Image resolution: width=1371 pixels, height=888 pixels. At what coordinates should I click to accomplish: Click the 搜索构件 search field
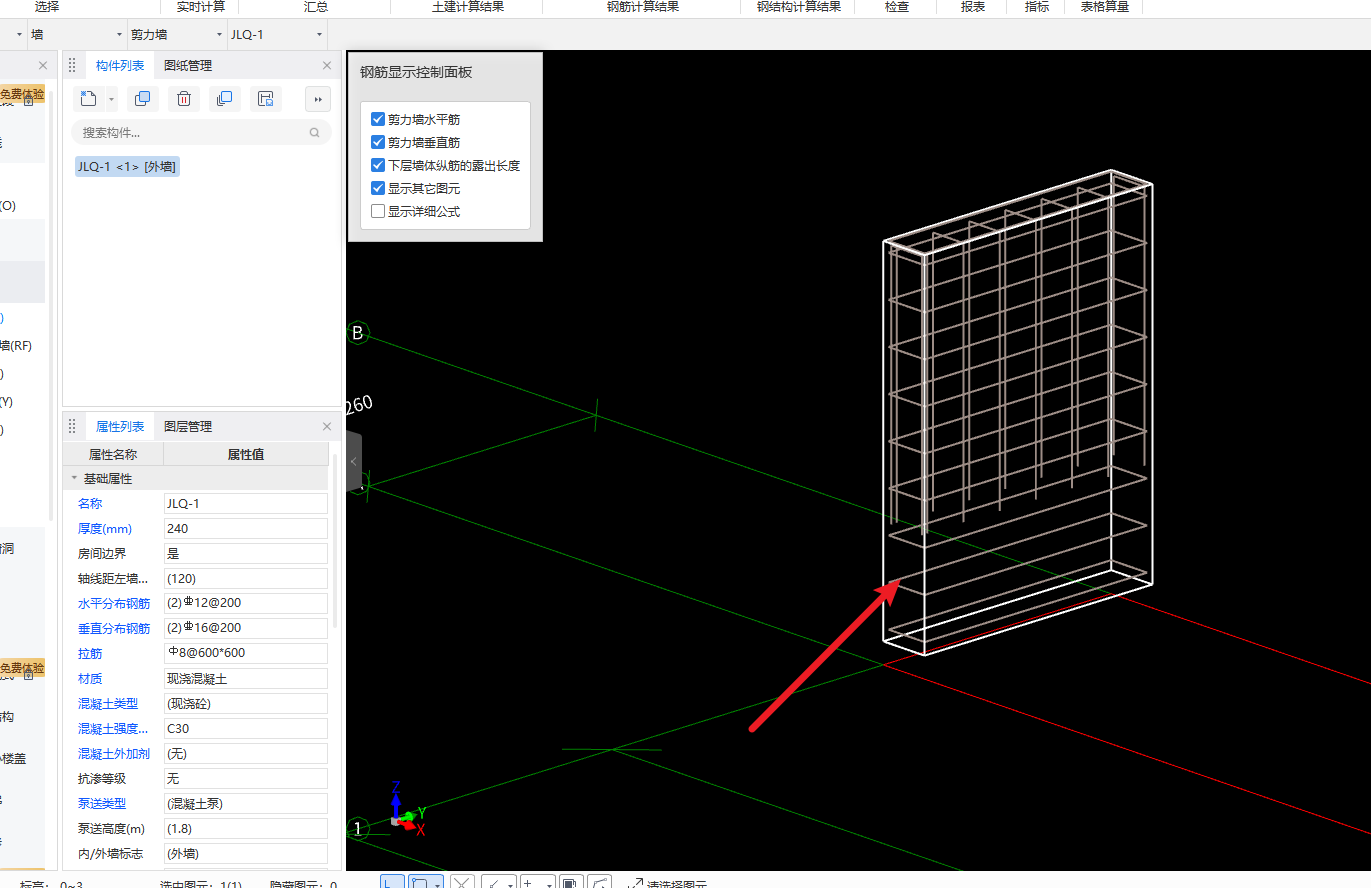201,132
